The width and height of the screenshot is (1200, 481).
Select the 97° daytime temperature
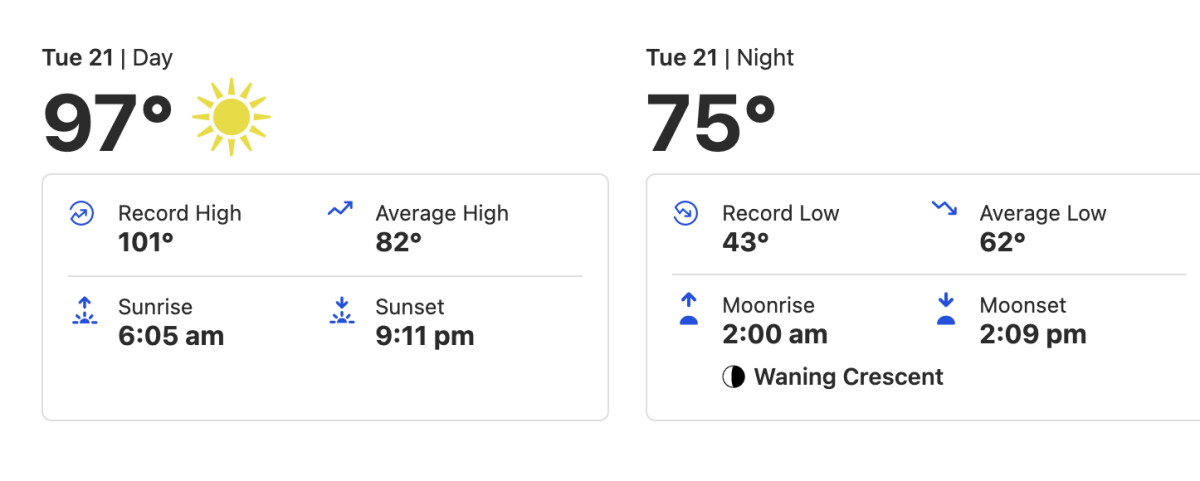coord(108,122)
